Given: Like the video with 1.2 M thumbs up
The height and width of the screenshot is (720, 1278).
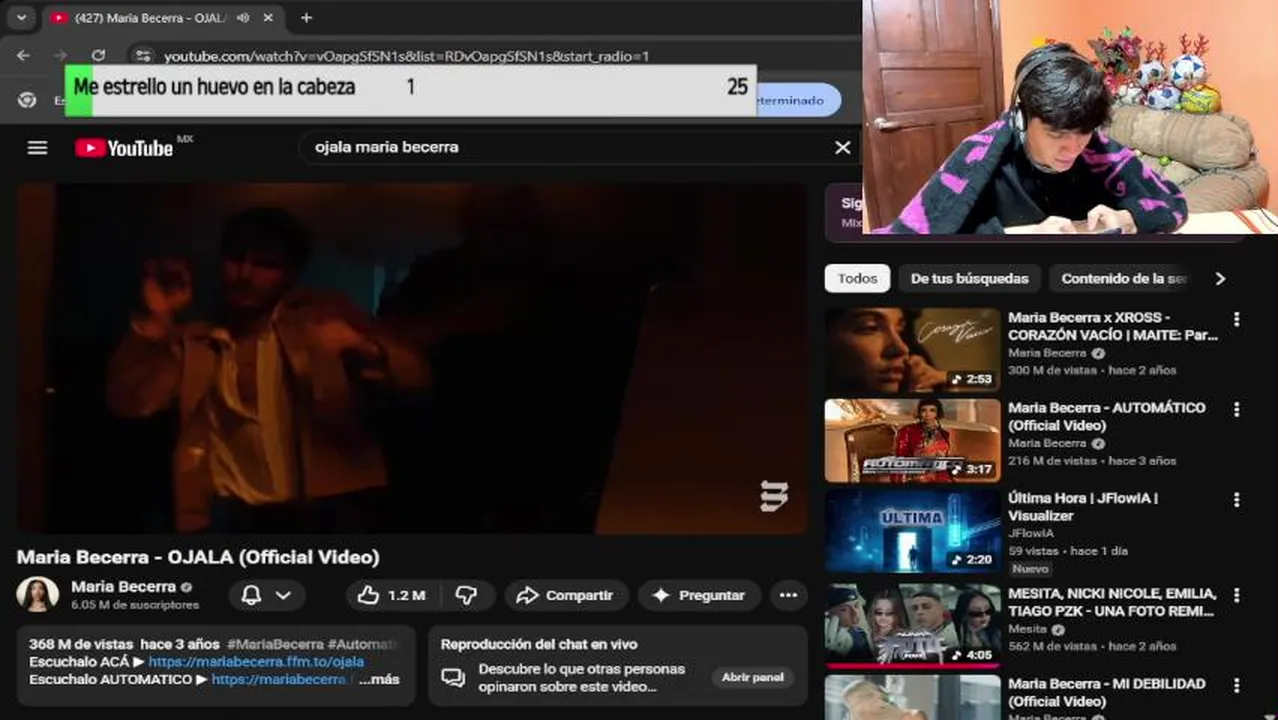Looking at the screenshot, I should click(x=391, y=595).
